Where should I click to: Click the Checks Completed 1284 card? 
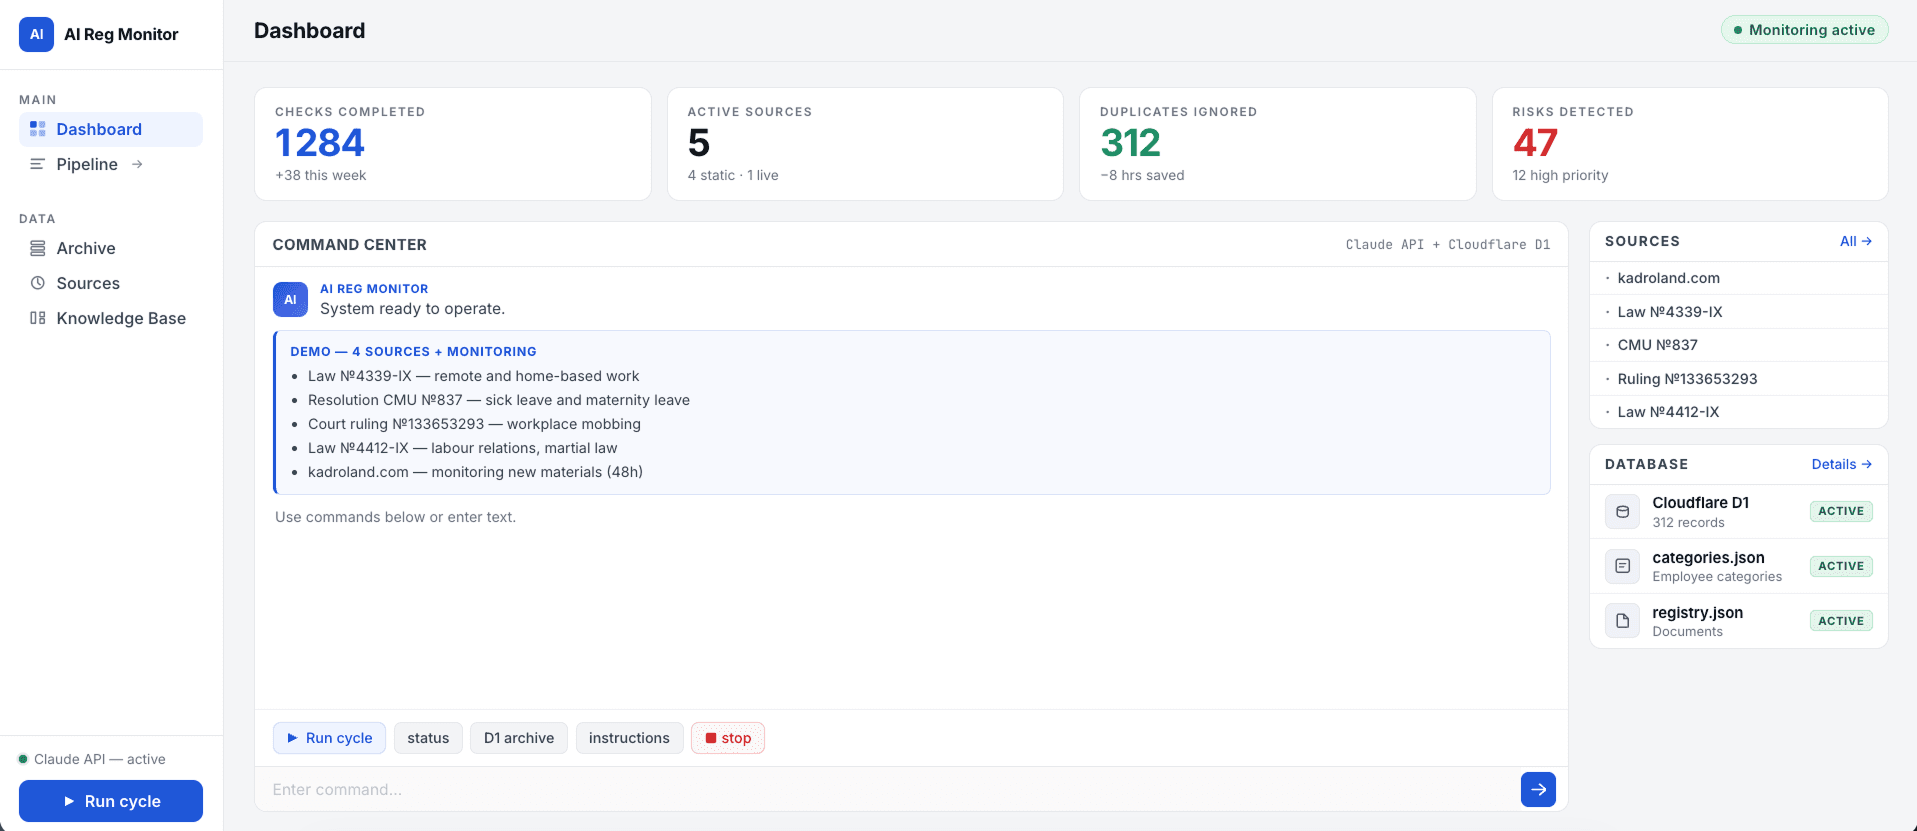(x=453, y=144)
